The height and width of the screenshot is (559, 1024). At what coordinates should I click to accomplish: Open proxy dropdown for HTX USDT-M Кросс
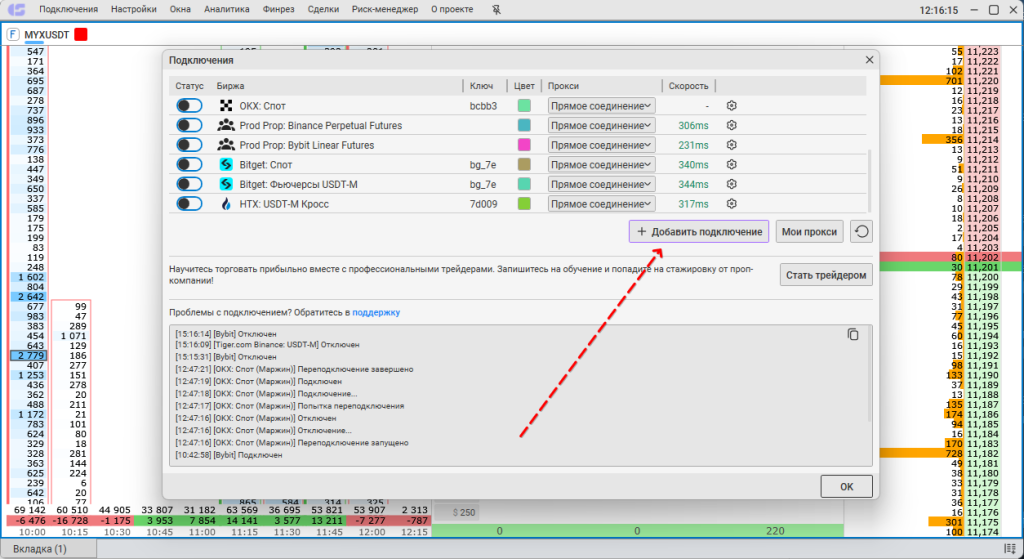click(x=601, y=204)
